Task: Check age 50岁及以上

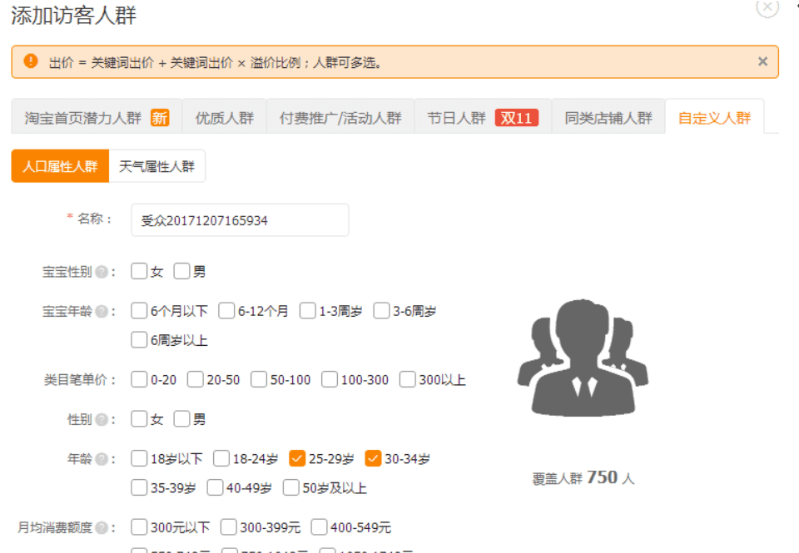Action: pyautogui.click(x=291, y=487)
